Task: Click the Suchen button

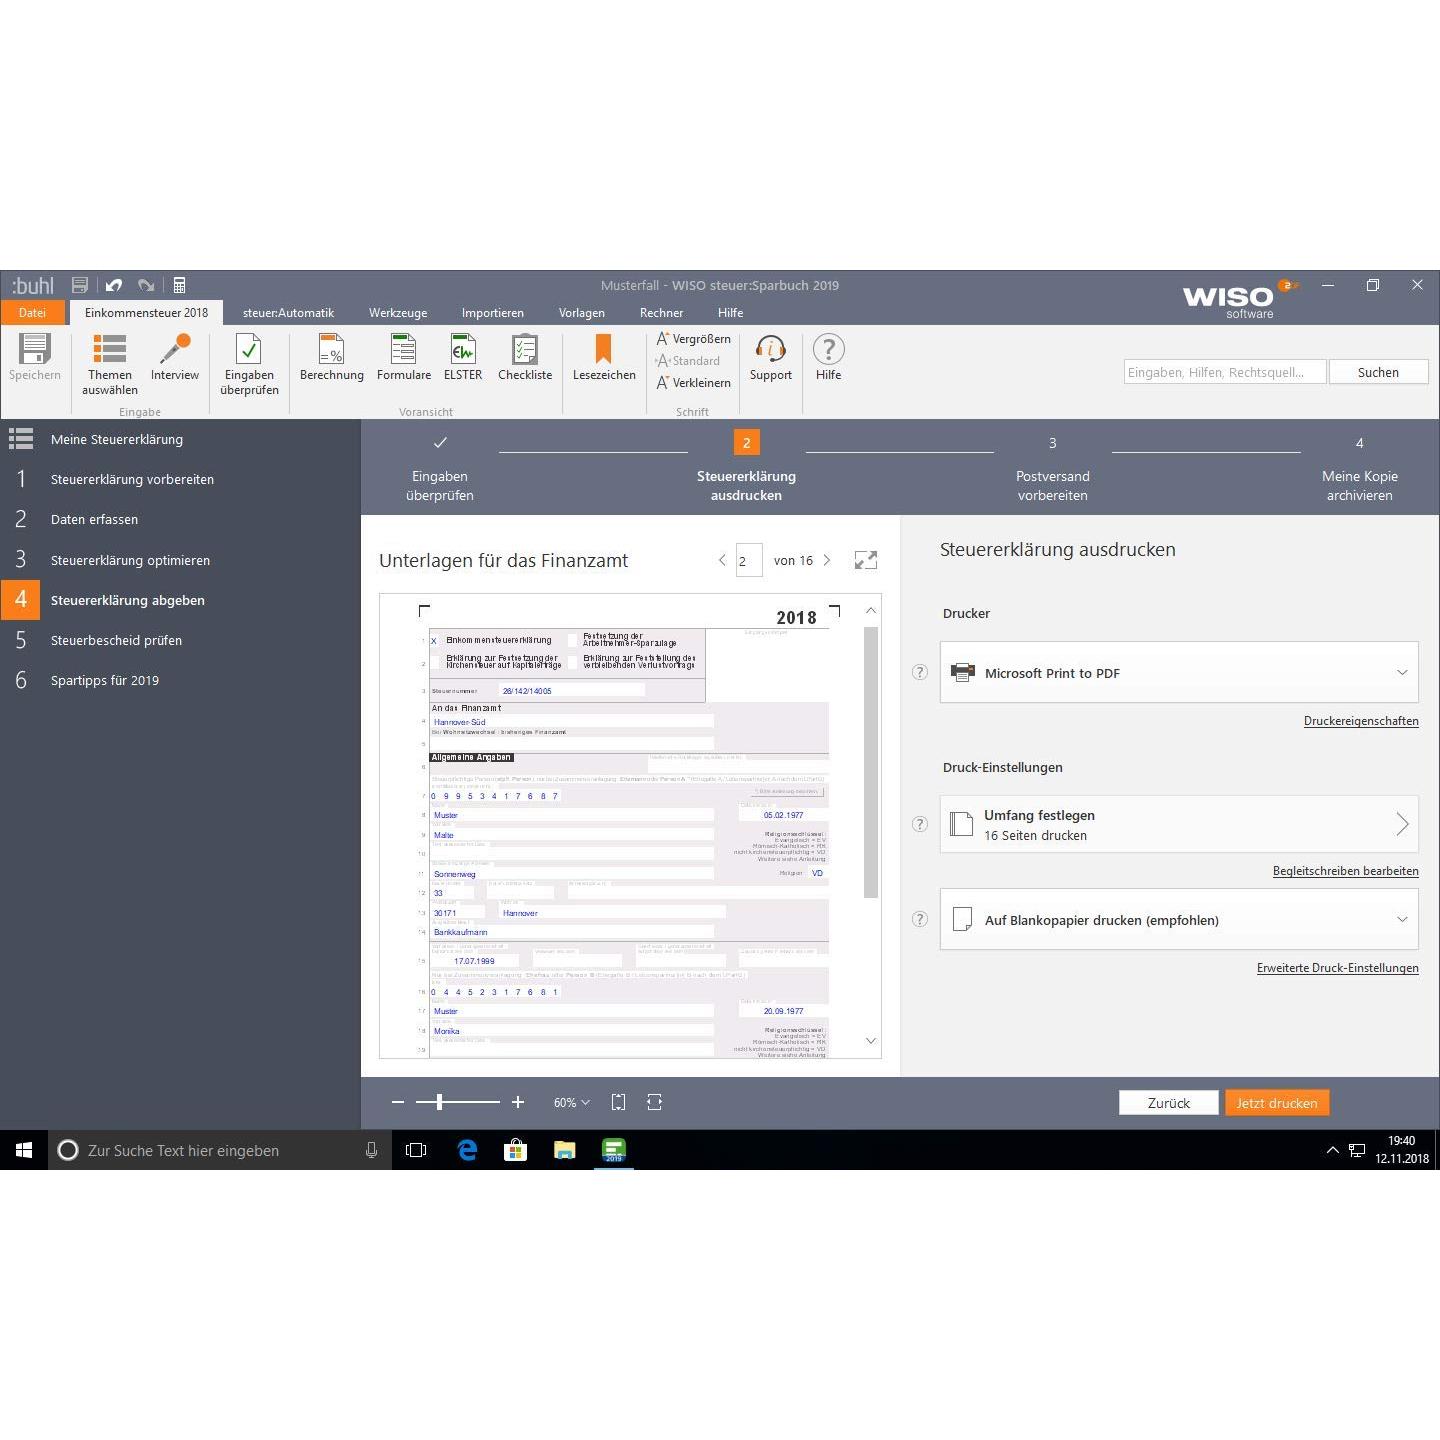Action: 1378,372
